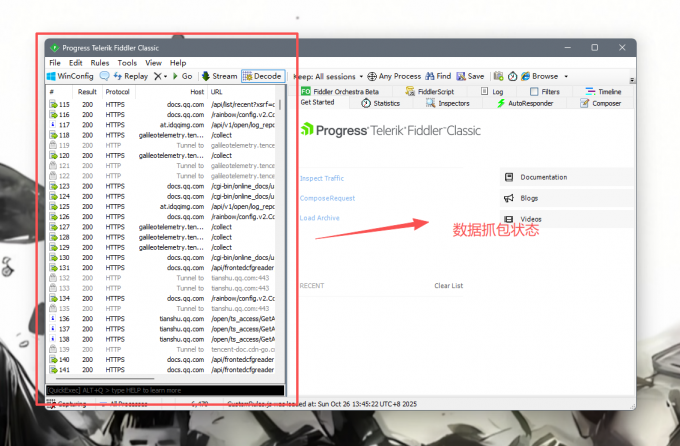Viewport: 680px width, 446px height.
Task: Open the Documentation link
Action: point(543,177)
